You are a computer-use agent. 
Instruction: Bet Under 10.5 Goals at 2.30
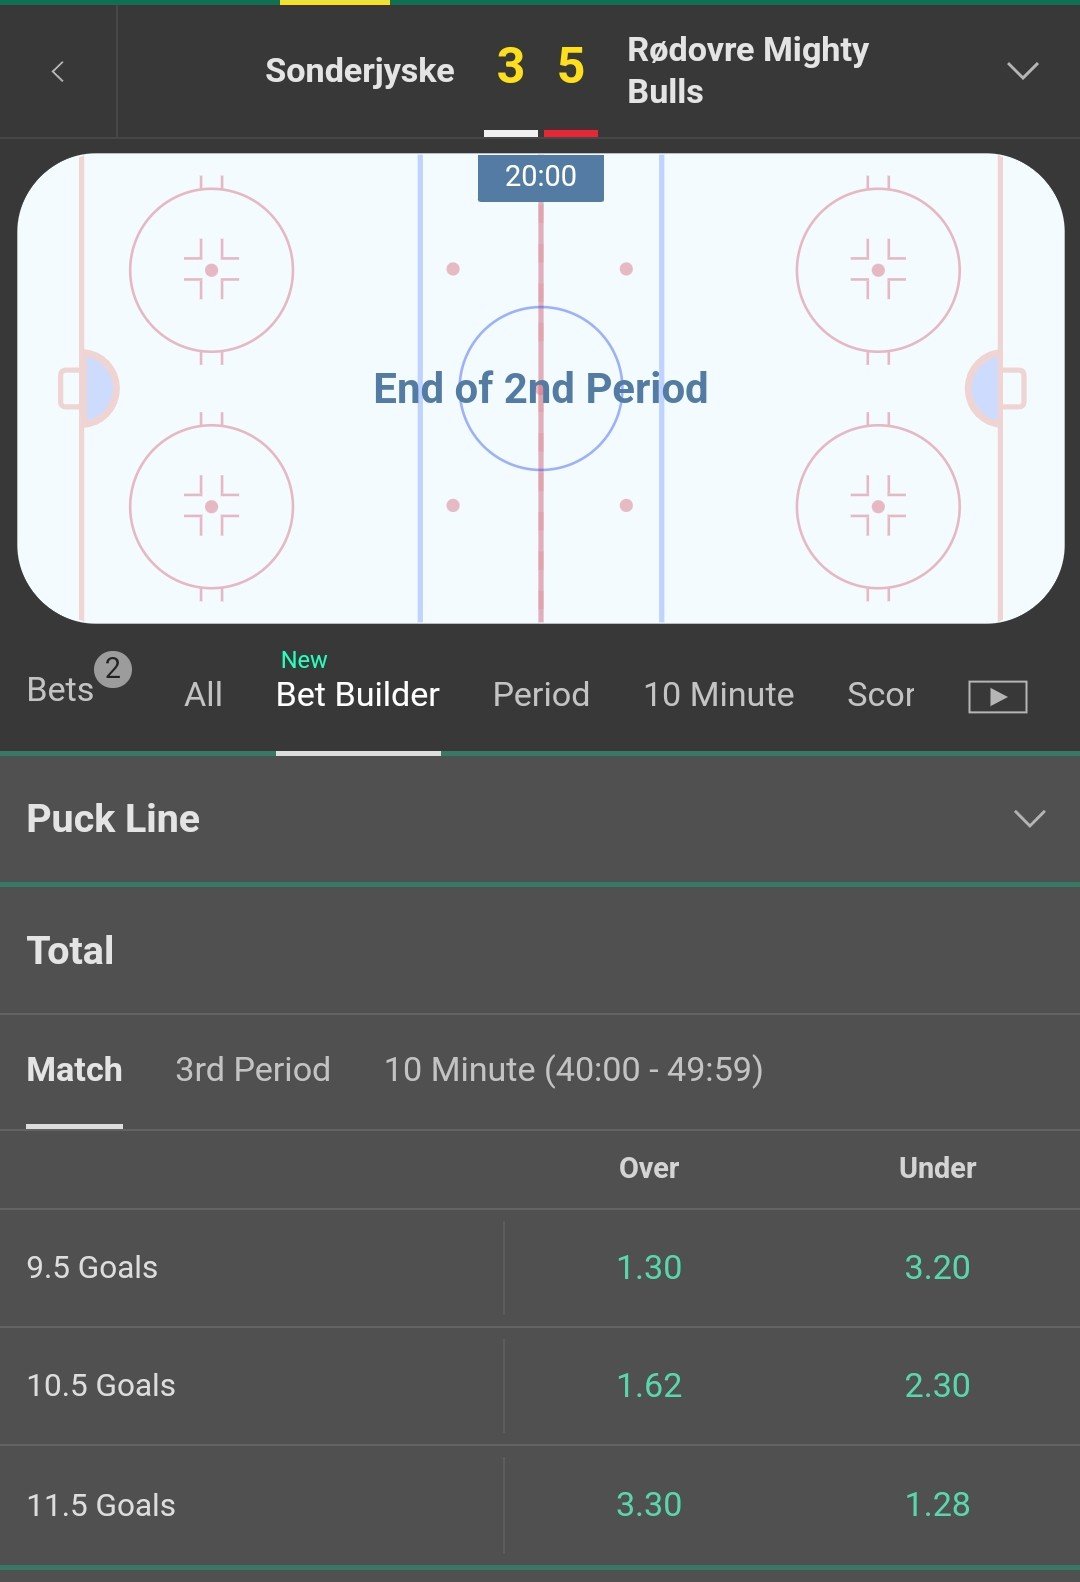click(937, 1386)
